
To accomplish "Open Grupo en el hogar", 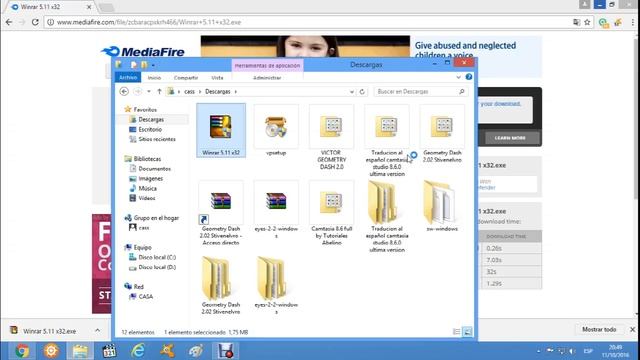I will point(156,218).
